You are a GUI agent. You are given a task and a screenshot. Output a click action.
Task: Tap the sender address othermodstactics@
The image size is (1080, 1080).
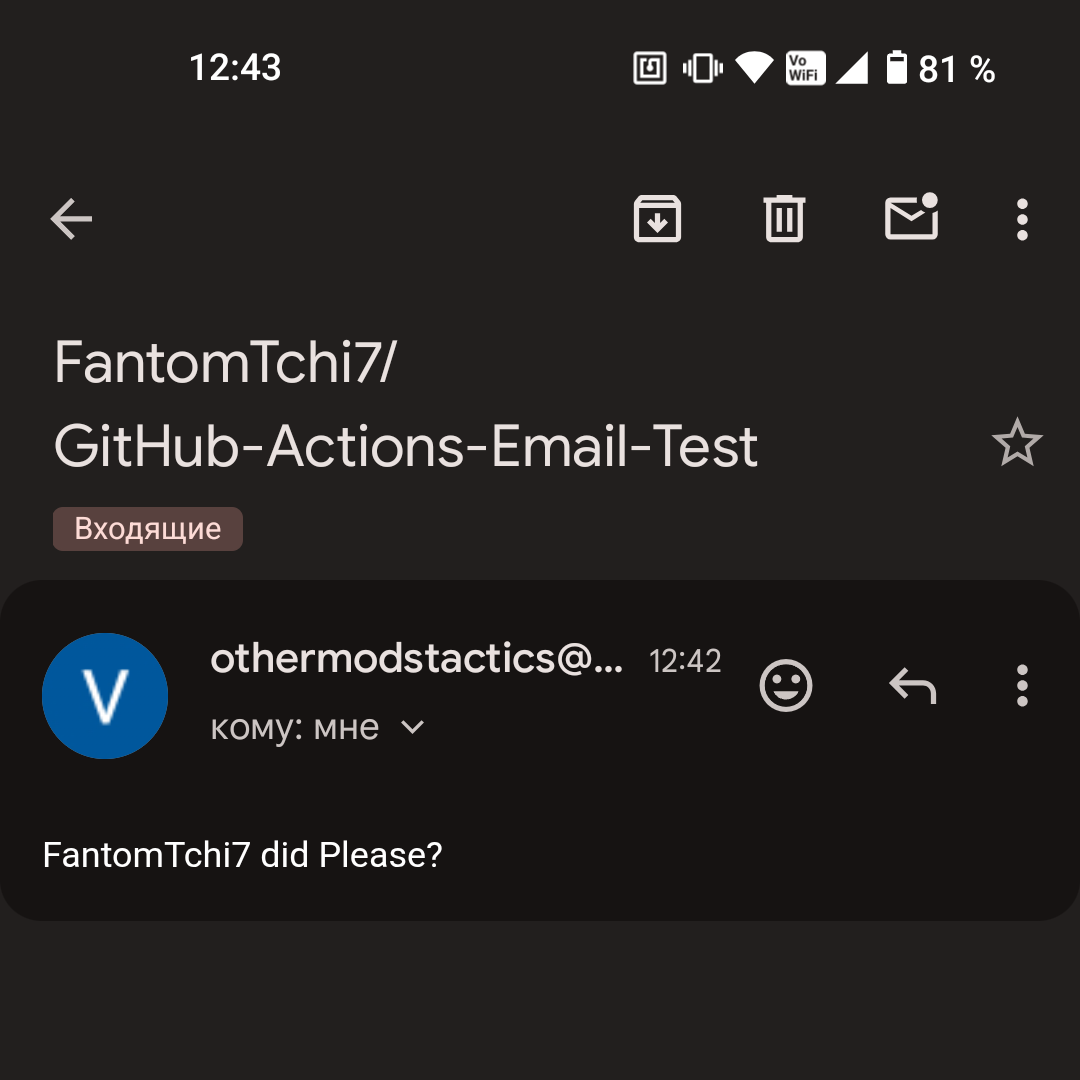click(x=416, y=659)
